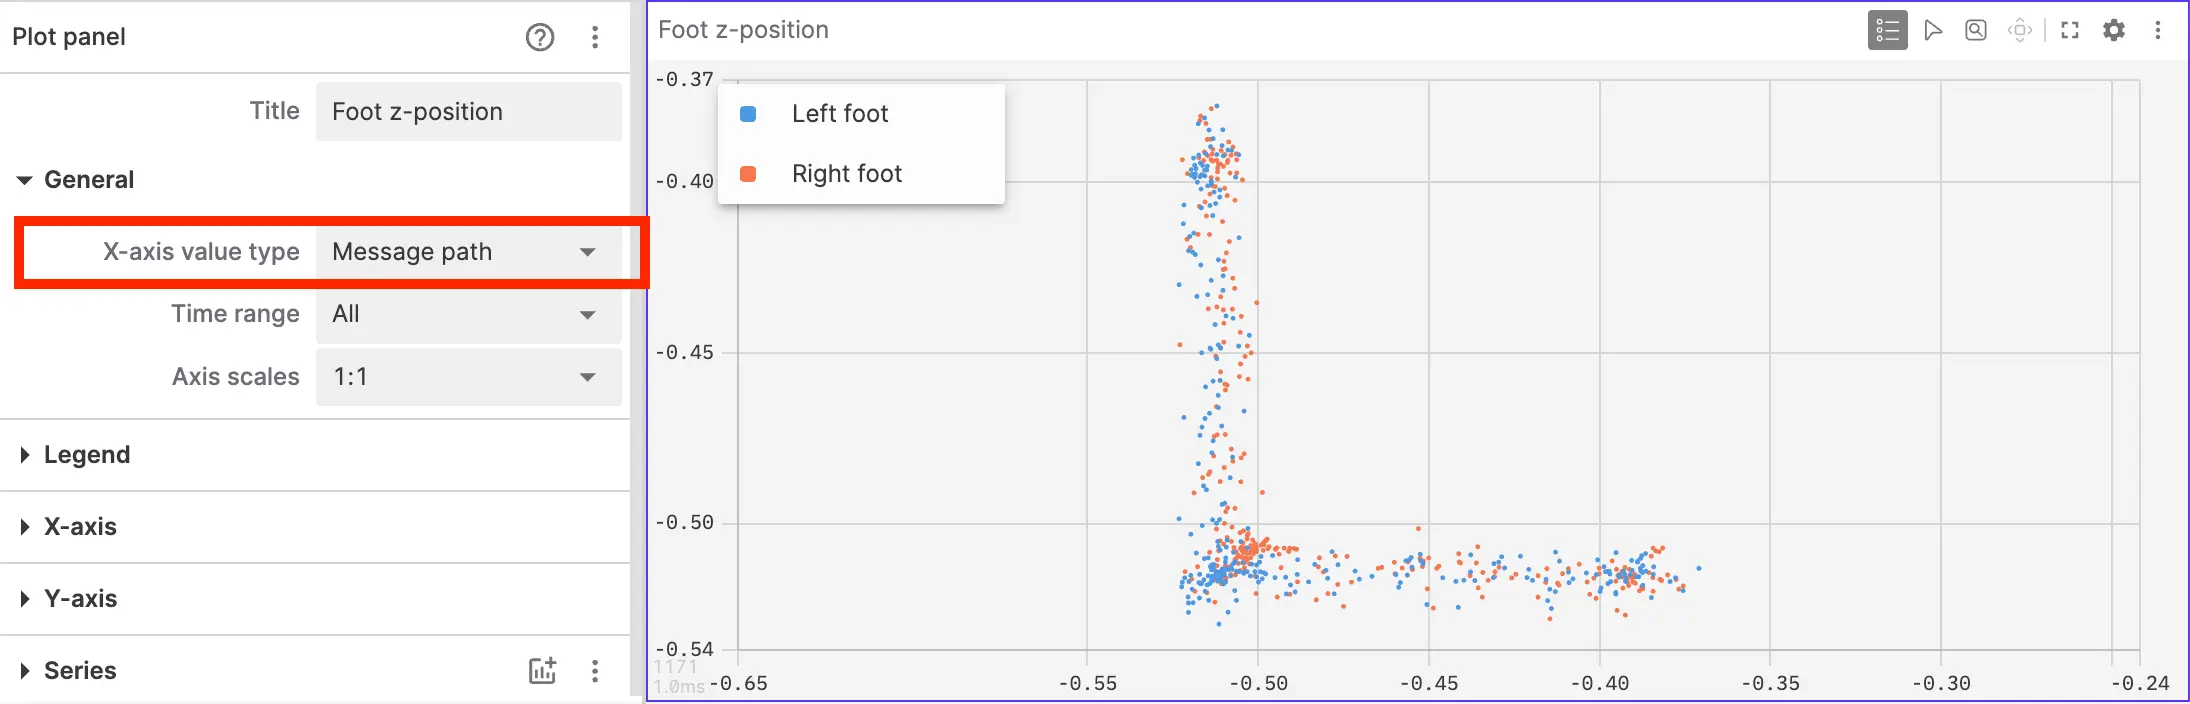The image size is (2190, 704).
Task: Toggle the plot legend list icon
Action: [x=1887, y=31]
